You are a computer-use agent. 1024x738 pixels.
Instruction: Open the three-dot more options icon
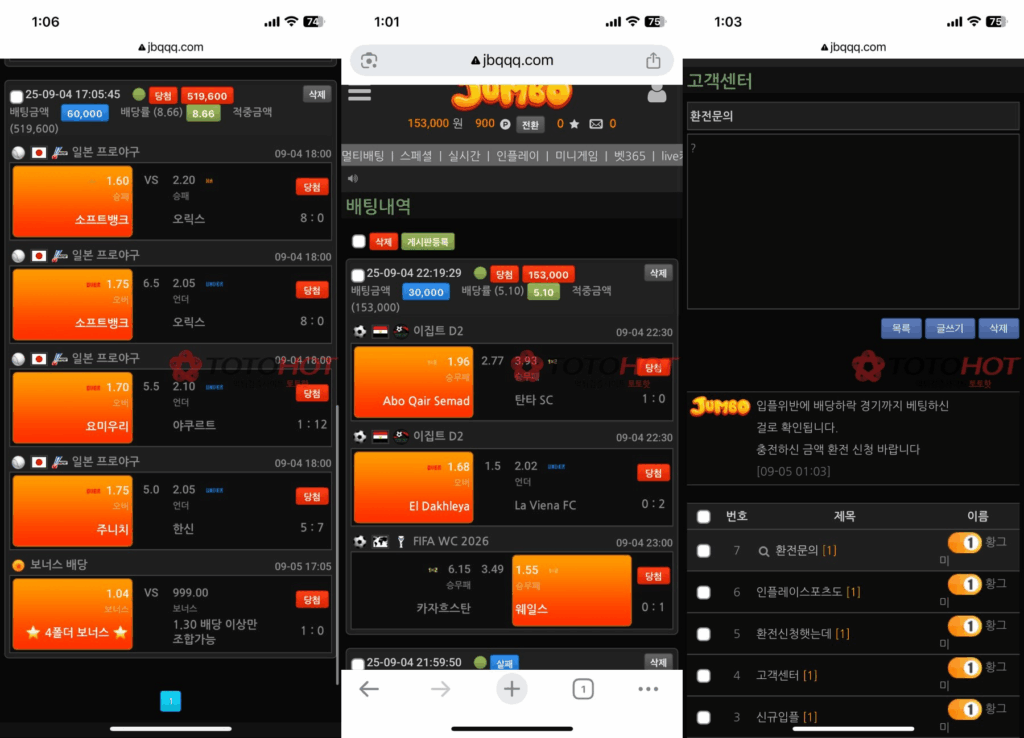[648, 689]
